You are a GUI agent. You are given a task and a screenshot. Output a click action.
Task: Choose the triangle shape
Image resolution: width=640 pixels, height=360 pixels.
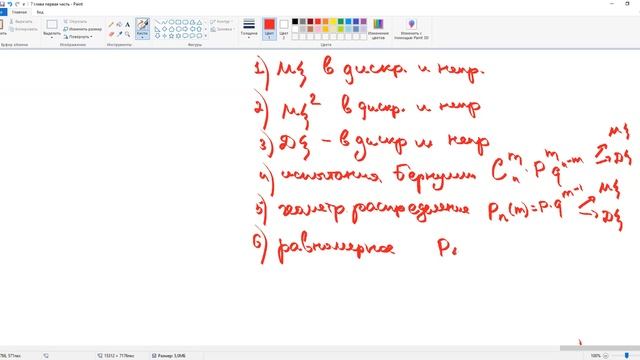(199, 22)
